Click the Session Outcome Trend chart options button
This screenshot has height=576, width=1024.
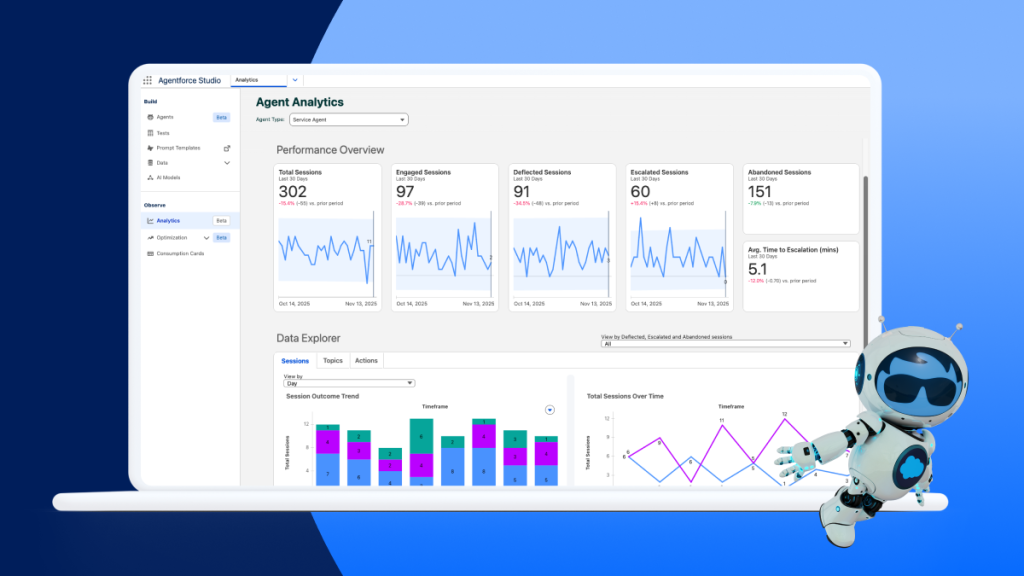pos(549,408)
